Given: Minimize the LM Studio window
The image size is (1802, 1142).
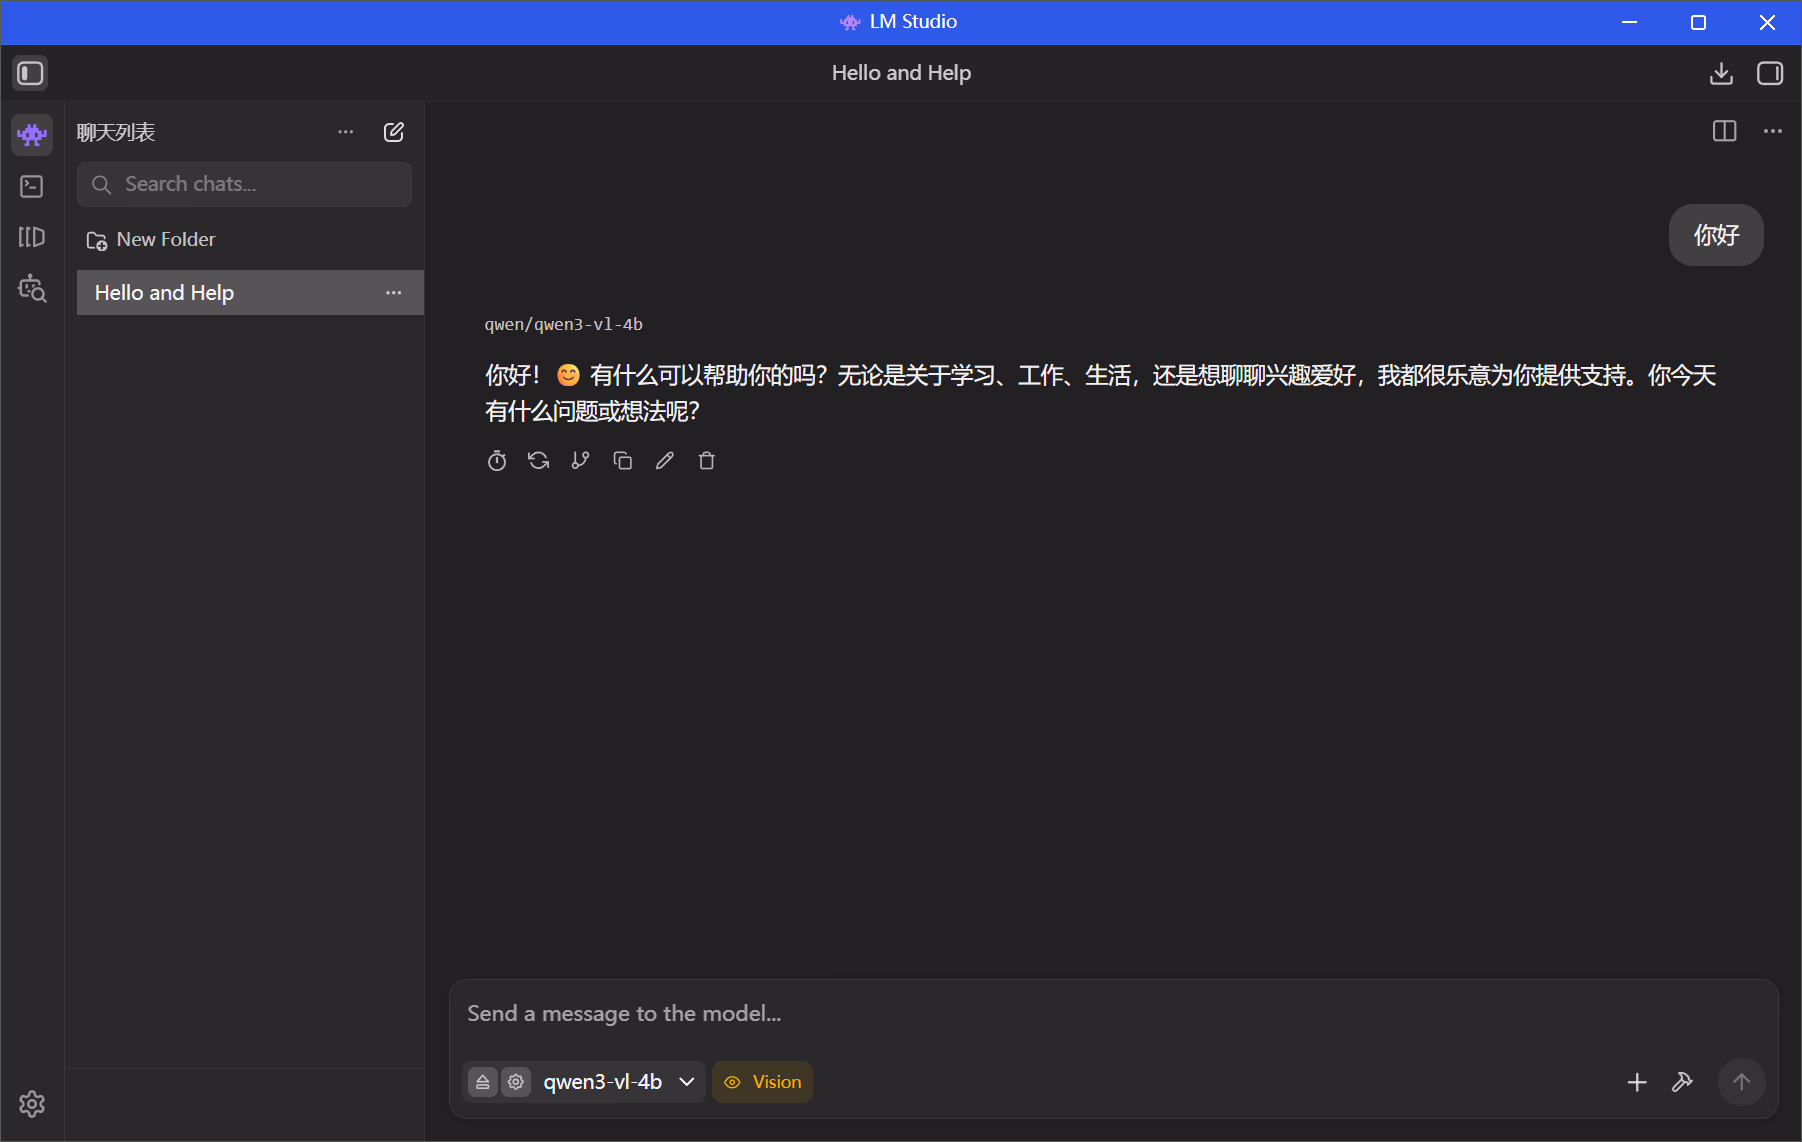Looking at the screenshot, I should (1629, 22).
